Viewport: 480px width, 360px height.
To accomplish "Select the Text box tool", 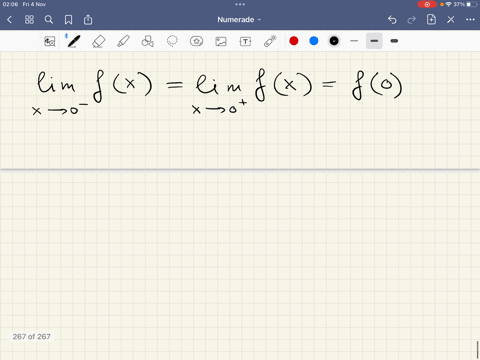I will pyautogui.click(x=245, y=41).
